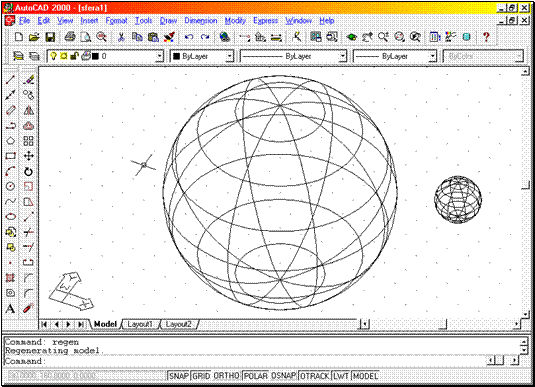The image size is (535, 387).
Task: Click the Print icon
Action: pyautogui.click(x=70, y=37)
